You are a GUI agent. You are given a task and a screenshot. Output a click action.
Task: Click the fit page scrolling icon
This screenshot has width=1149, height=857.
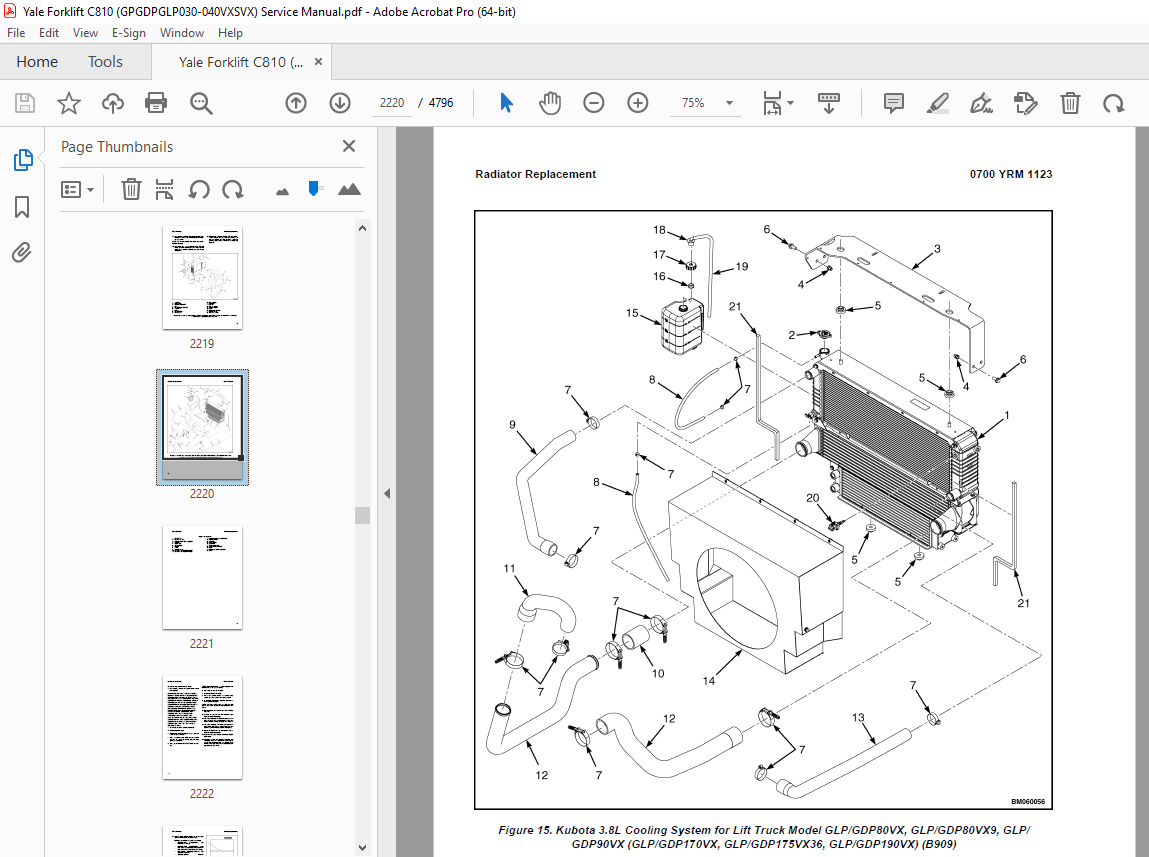click(772, 103)
